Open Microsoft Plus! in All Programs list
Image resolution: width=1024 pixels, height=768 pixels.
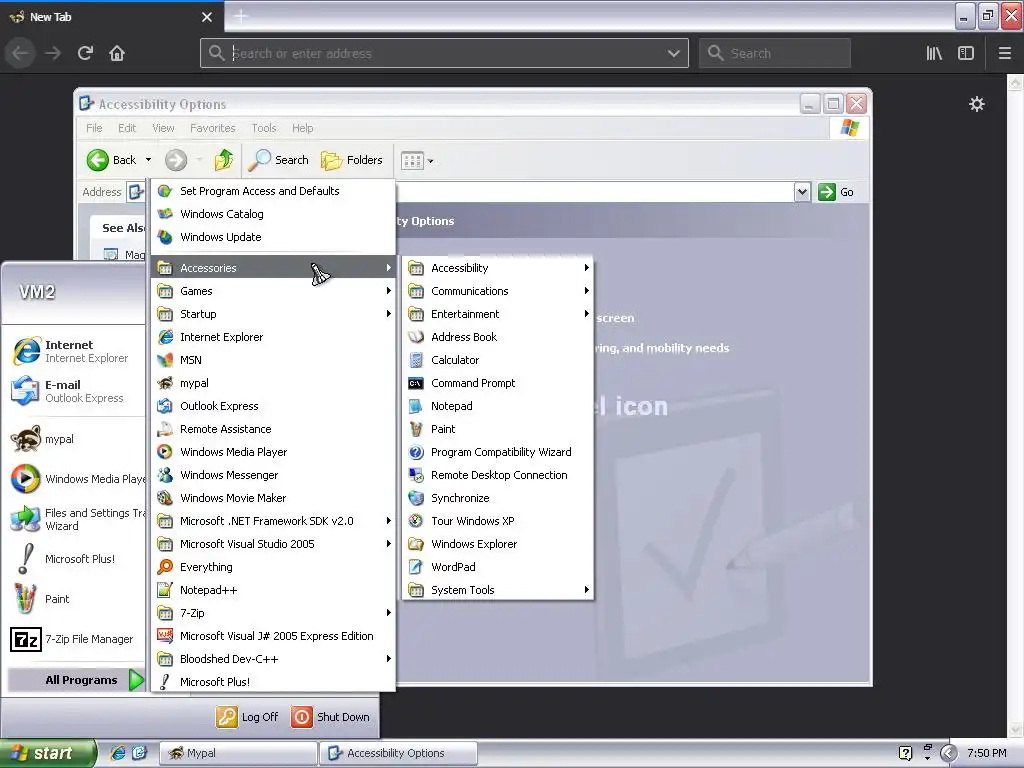273,682
